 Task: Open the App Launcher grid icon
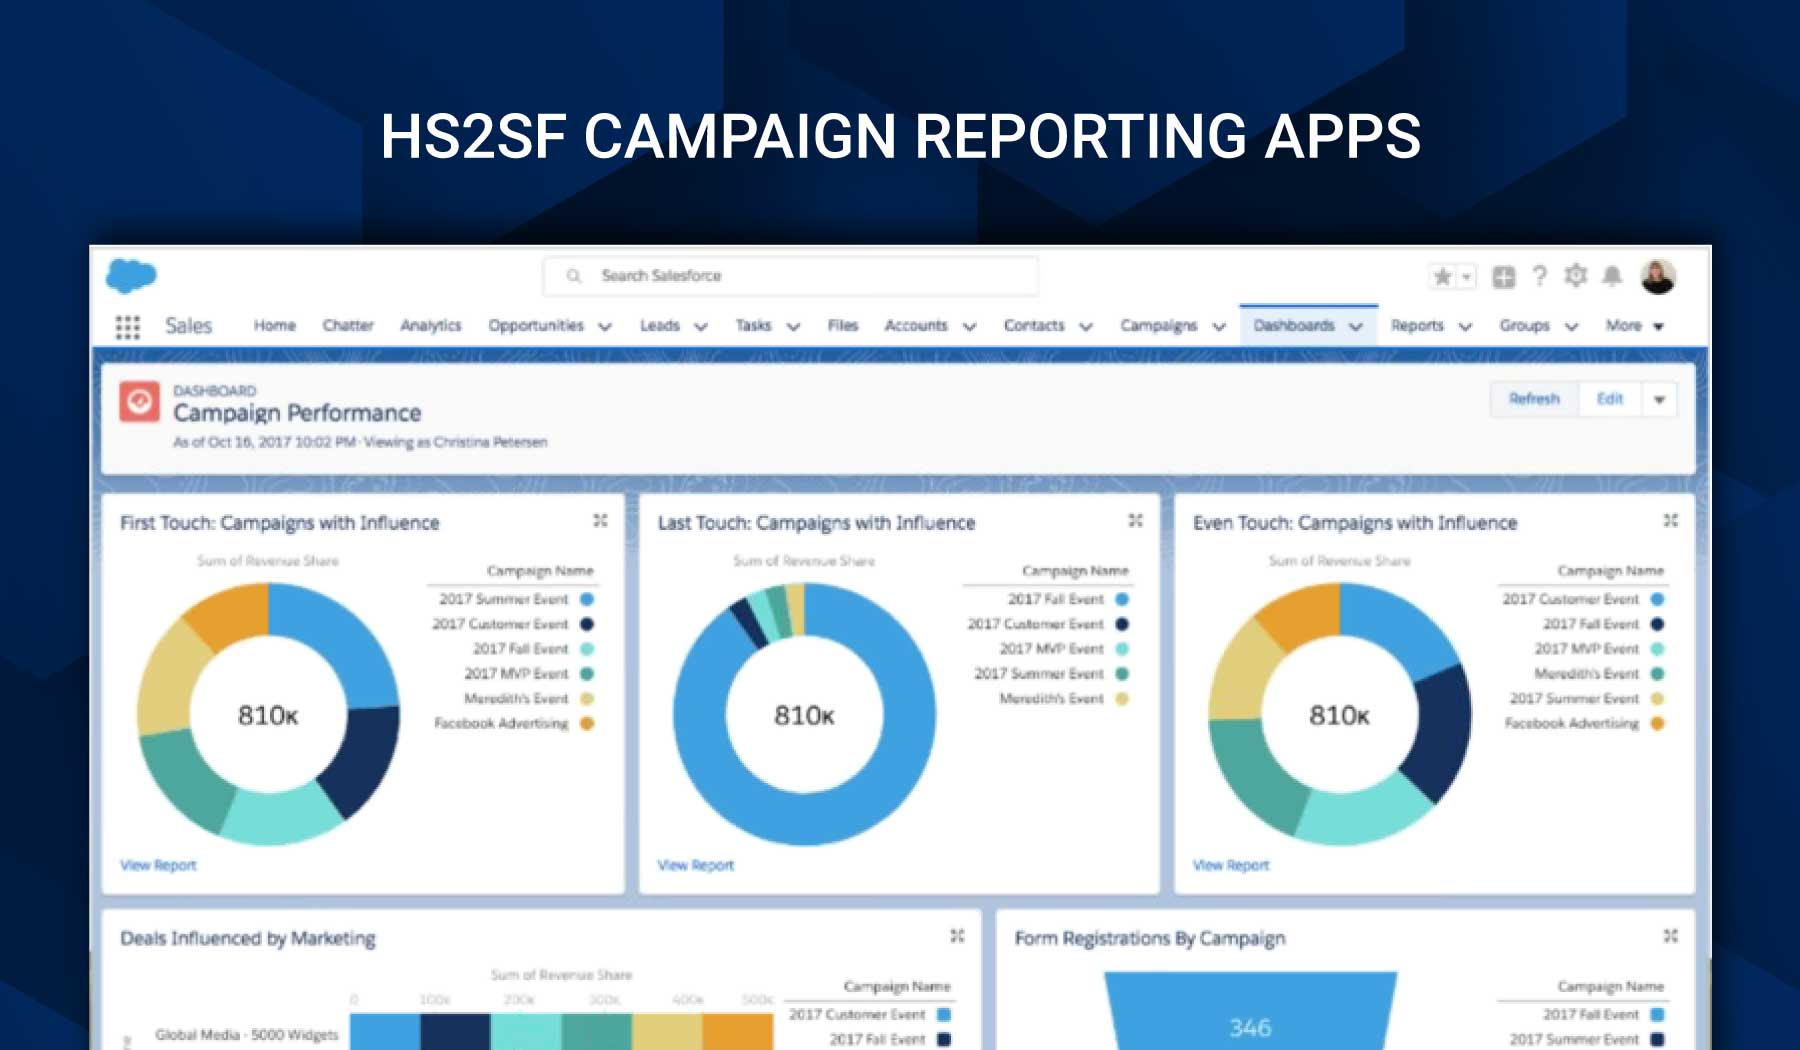click(127, 327)
